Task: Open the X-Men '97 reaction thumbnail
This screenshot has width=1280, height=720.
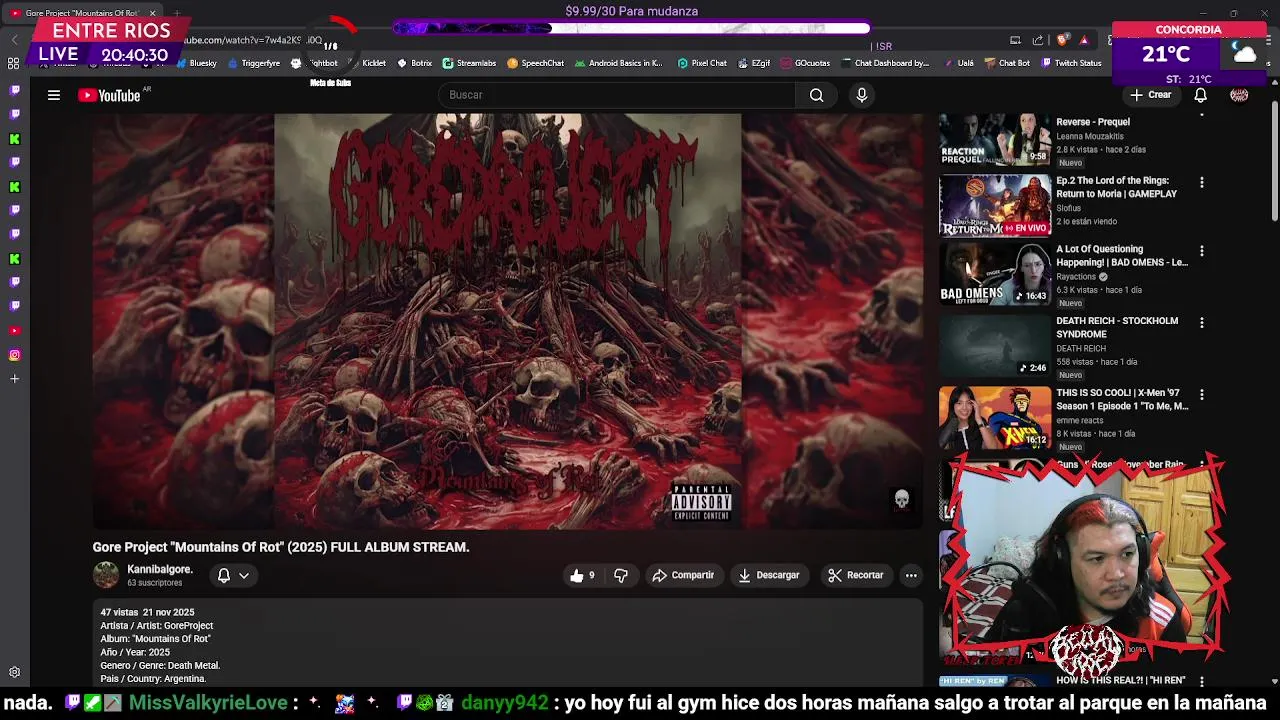Action: pyautogui.click(x=995, y=418)
